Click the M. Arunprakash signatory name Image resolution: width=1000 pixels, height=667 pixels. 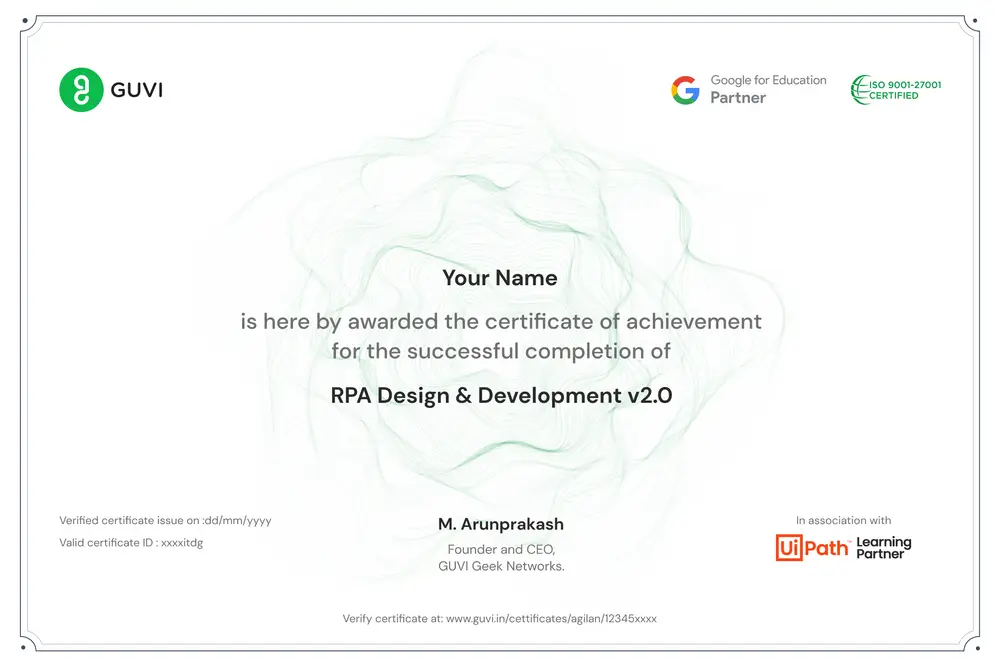point(501,525)
